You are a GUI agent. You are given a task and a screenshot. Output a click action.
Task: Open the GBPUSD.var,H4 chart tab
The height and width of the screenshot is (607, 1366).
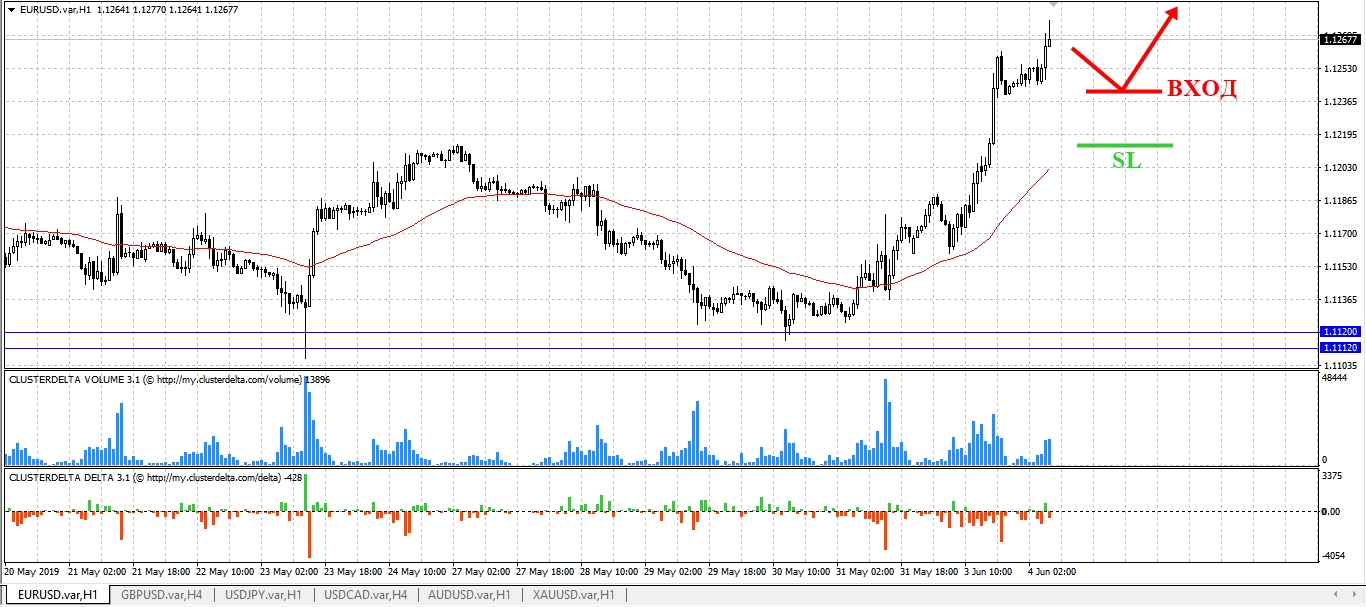pos(162,595)
